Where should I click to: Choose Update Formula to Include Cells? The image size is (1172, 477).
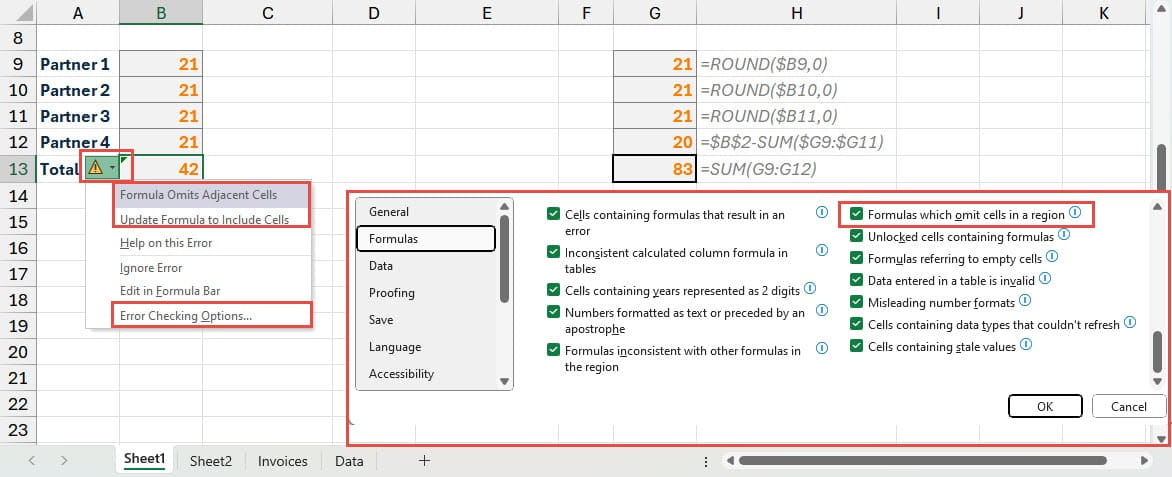pyautogui.click(x=204, y=219)
